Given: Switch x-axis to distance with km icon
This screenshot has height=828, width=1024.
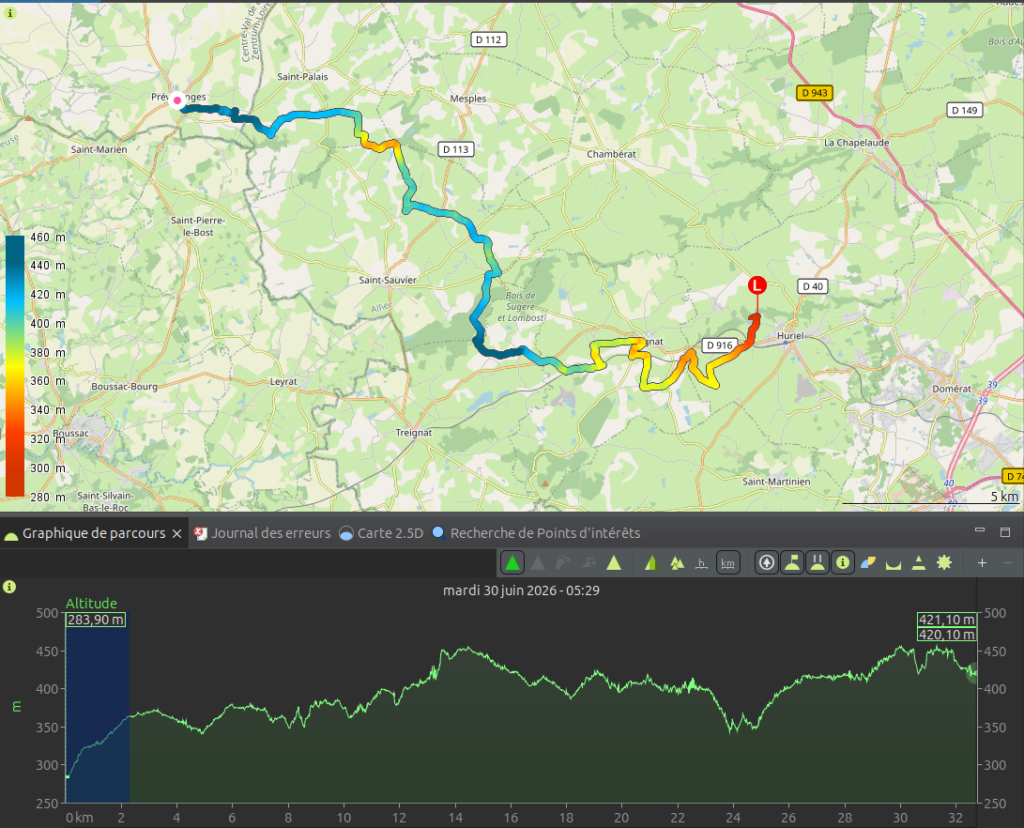Looking at the screenshot, I should [x=728, y=562].
